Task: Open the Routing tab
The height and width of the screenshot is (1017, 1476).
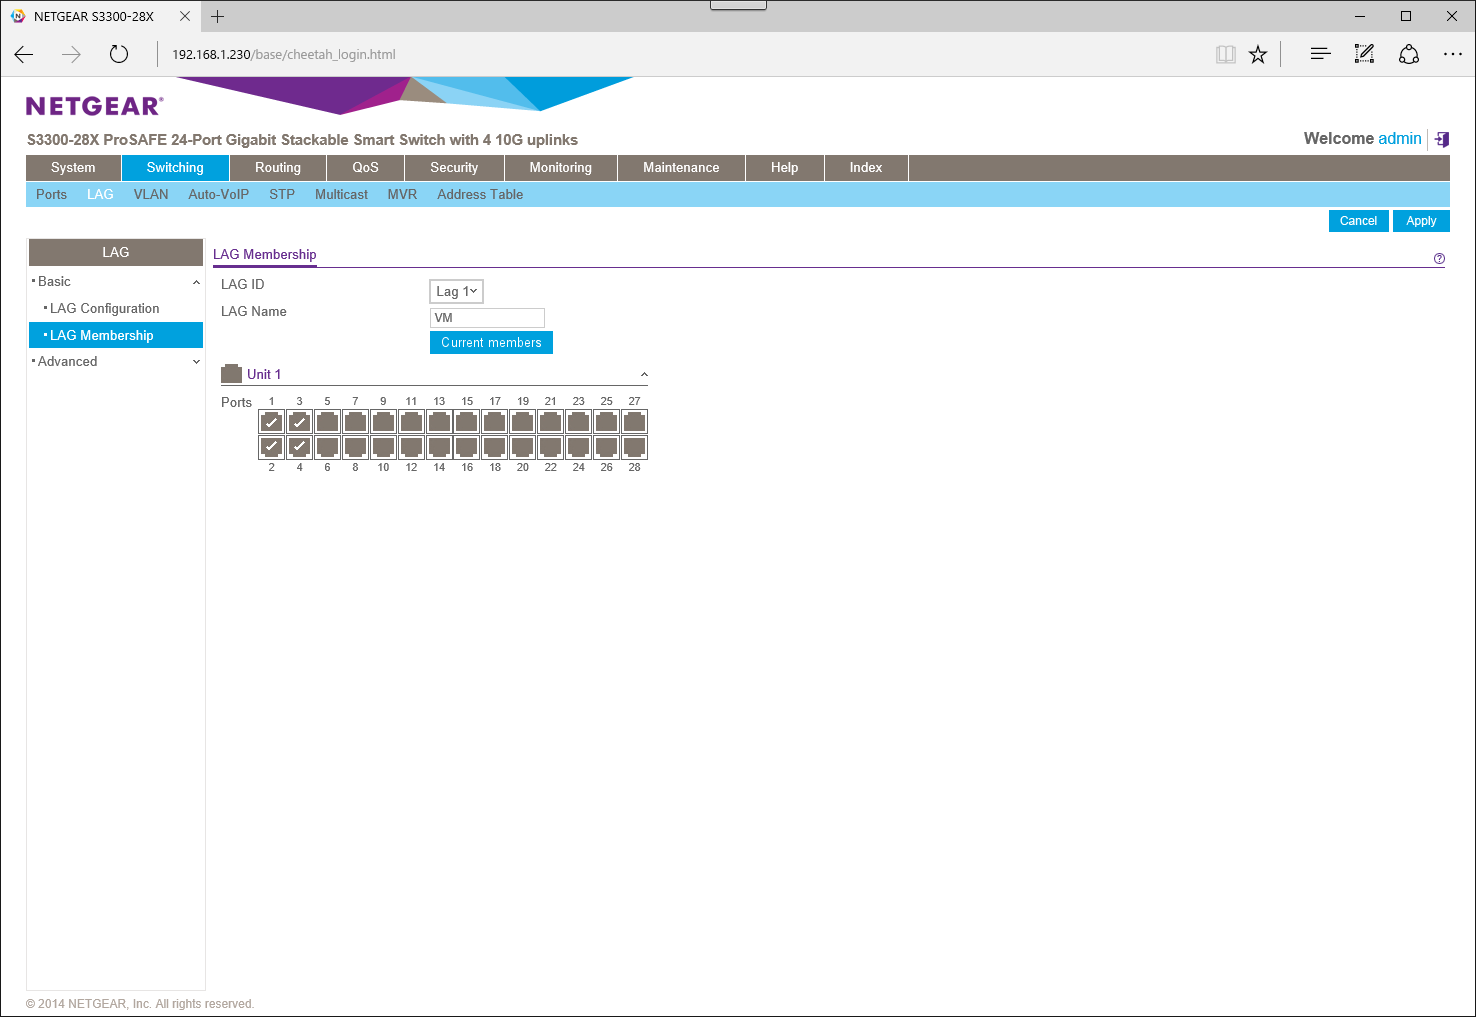Action: [x=278, y=168]
